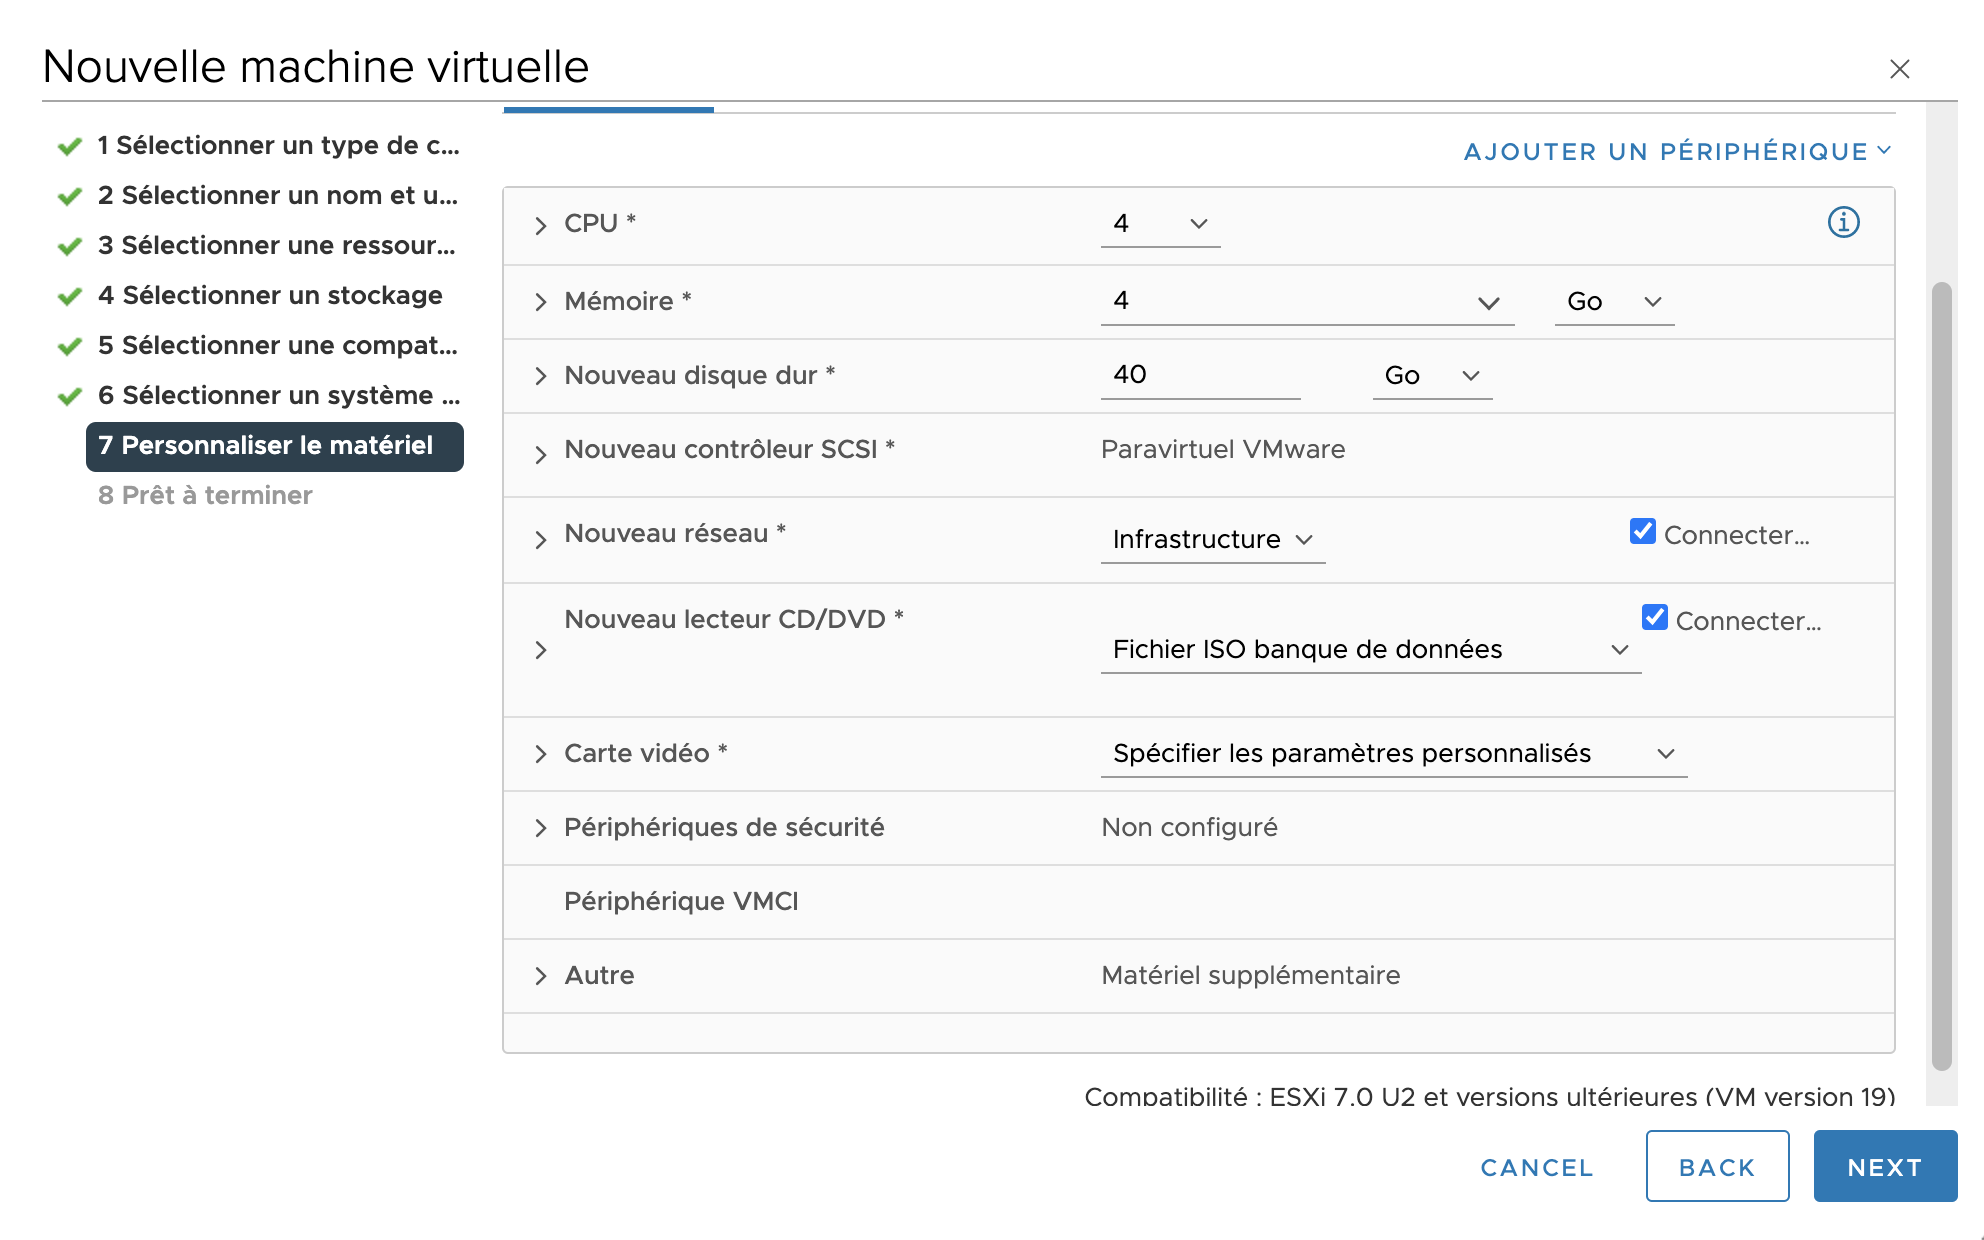Click the Périphérique VMCI row
Image resolution: width=1984 pixels, height=1240 pixels.
pyautogui.click(x=1199, y=902)
